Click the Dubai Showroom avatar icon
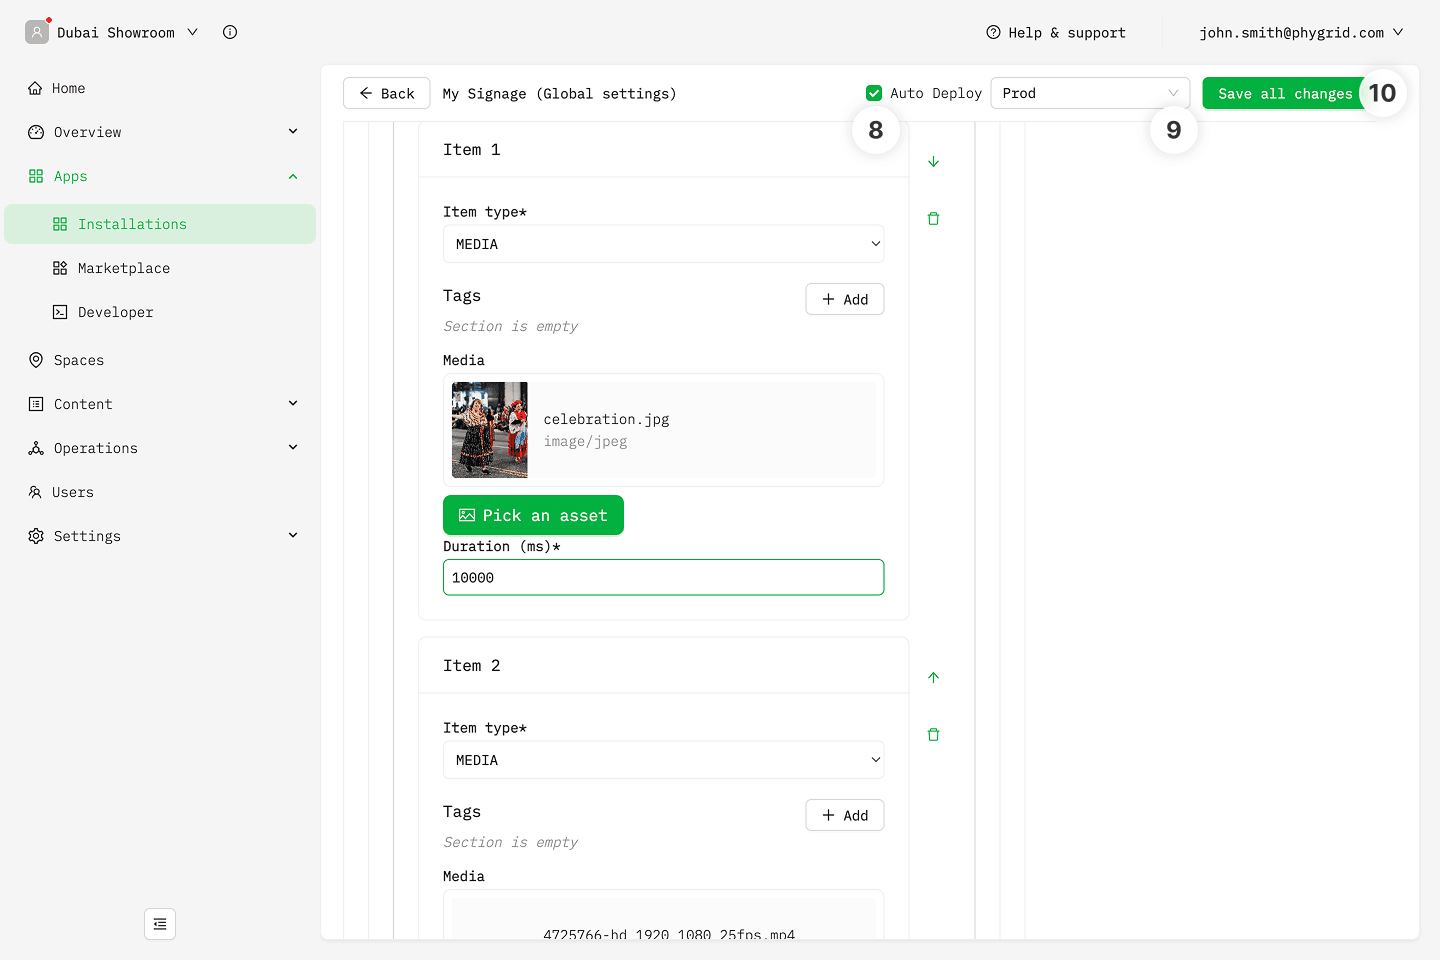The width and height of the screenshot is (1440, 960). pyautogui.click(x=37, y=32)
